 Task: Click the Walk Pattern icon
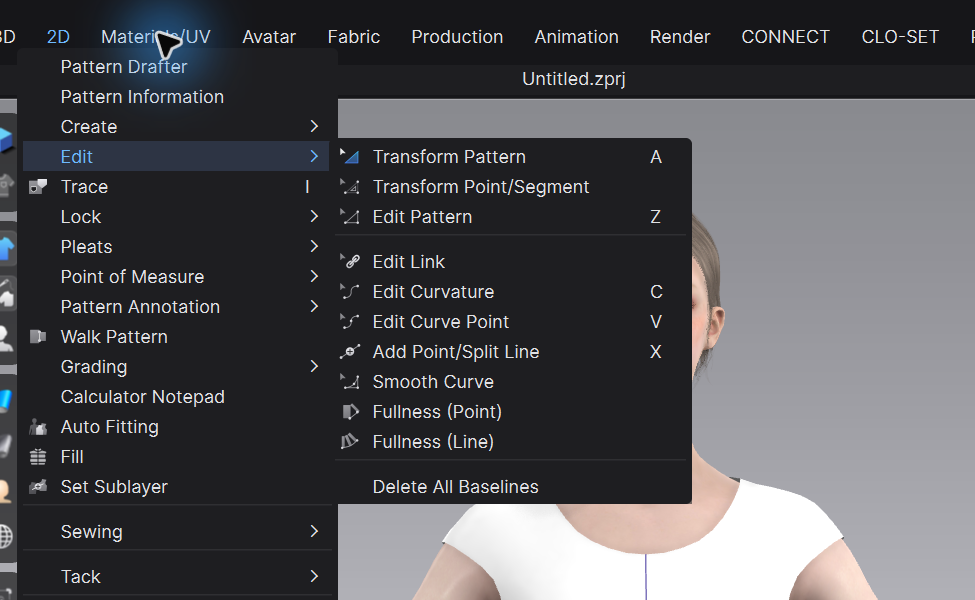[x=38, y=336]
